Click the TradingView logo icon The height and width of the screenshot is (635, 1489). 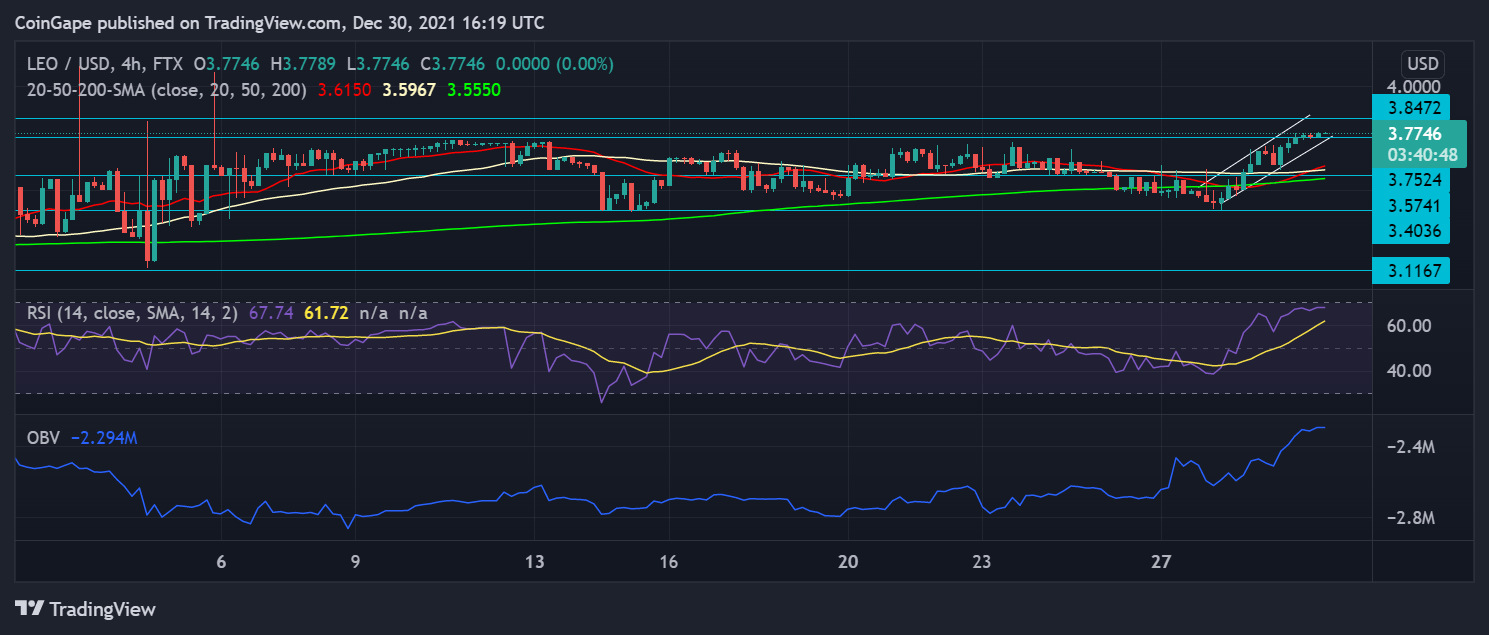pyautogui.click(x=30, y=609)
